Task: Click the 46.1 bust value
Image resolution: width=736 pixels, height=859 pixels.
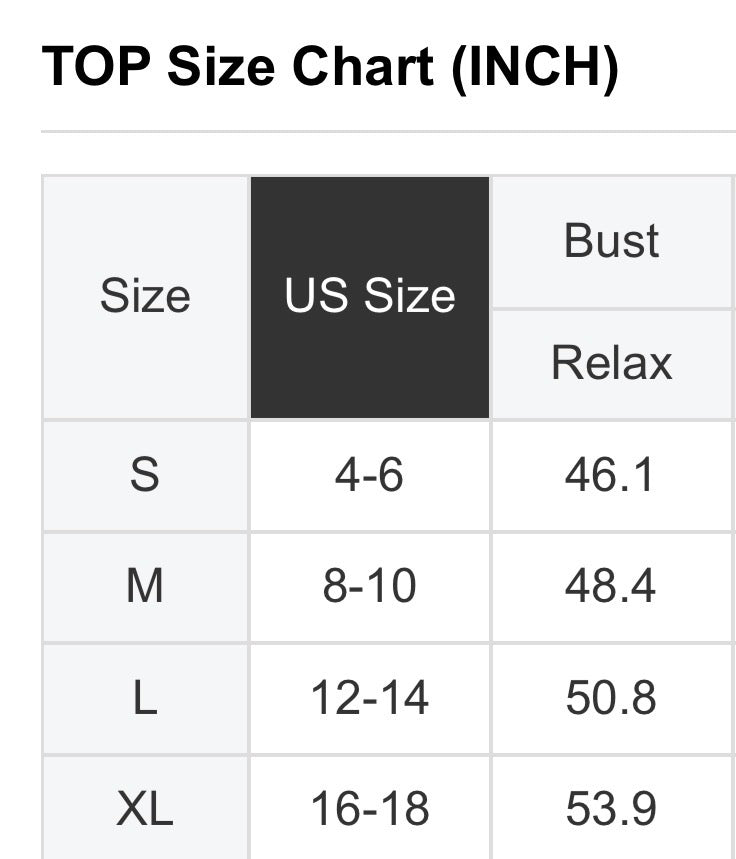Action: pos(612,476)
